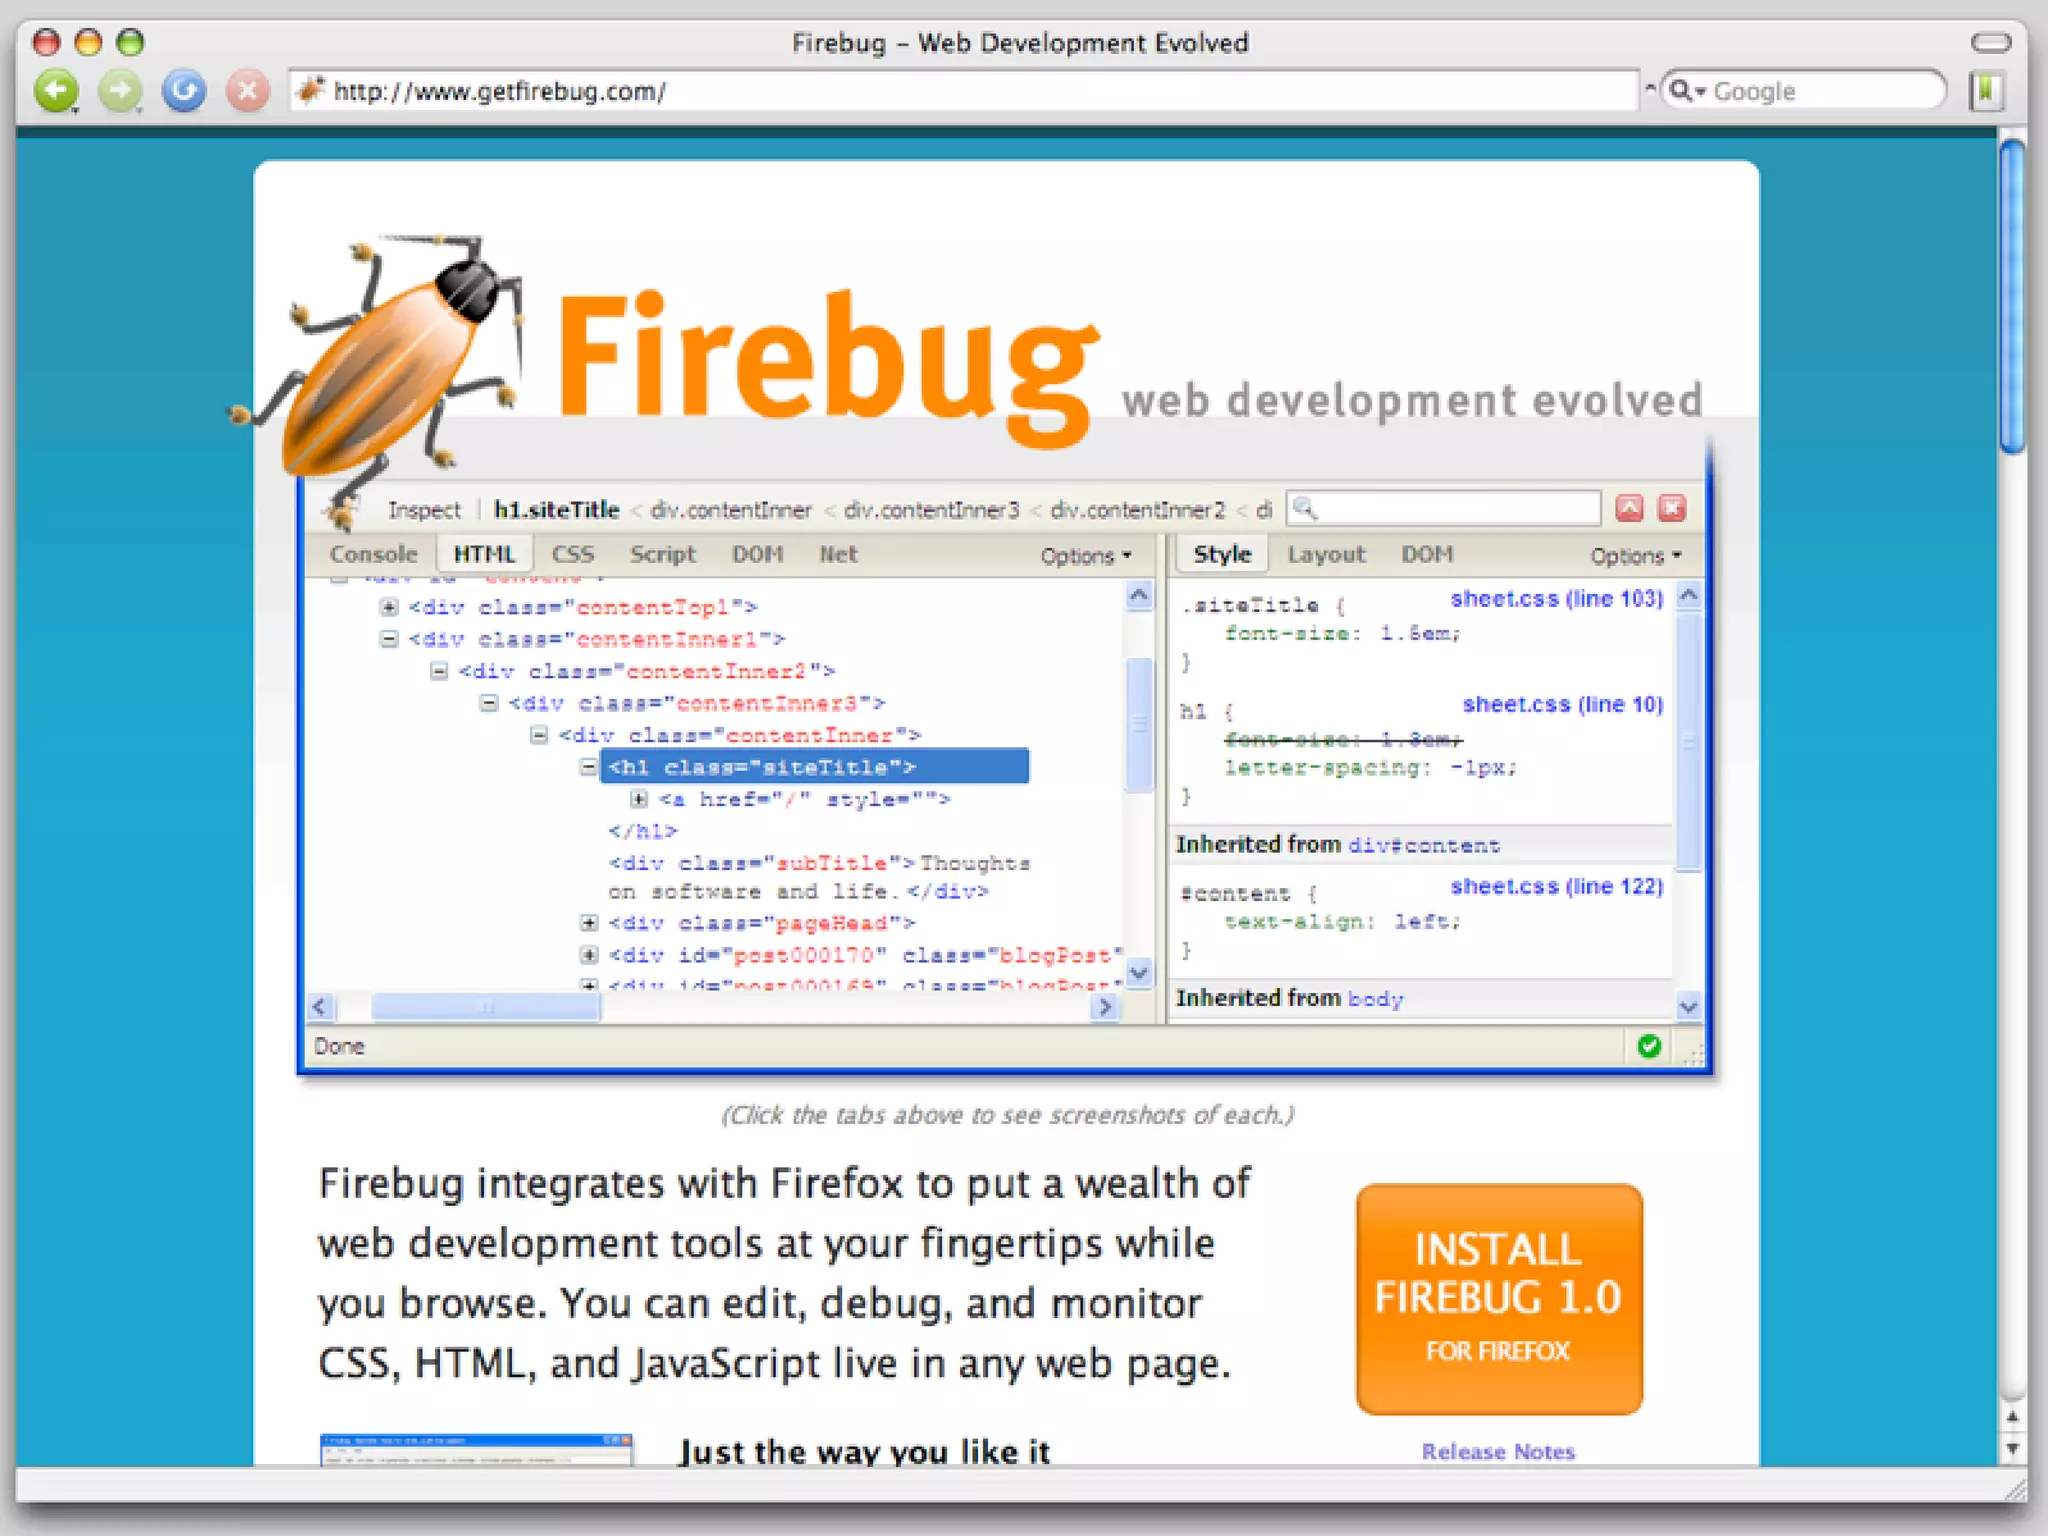Expand the div pageHead node
Image resolution: width=2048 pixels, height=1536 pixels.
pyautogui.click(x=589, y=923)
